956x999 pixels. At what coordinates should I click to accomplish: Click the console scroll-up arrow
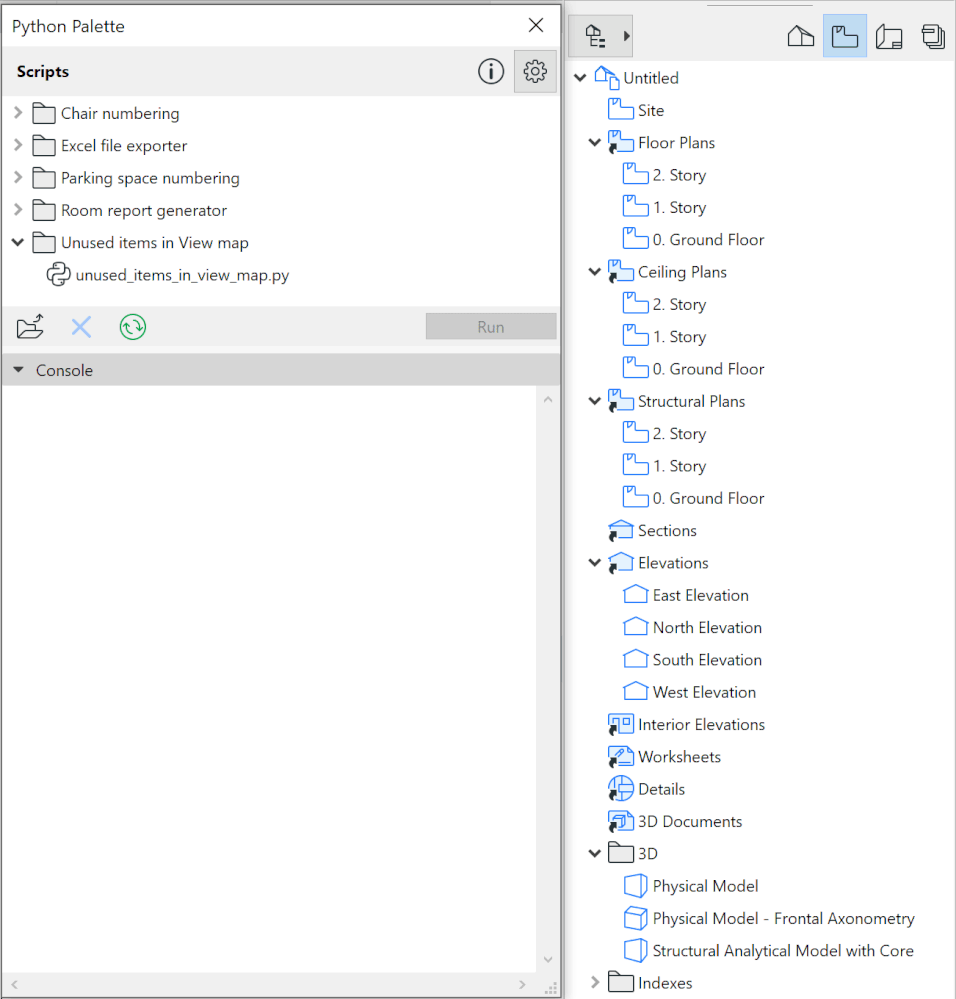pyautogui.click(x=547, y=398)
